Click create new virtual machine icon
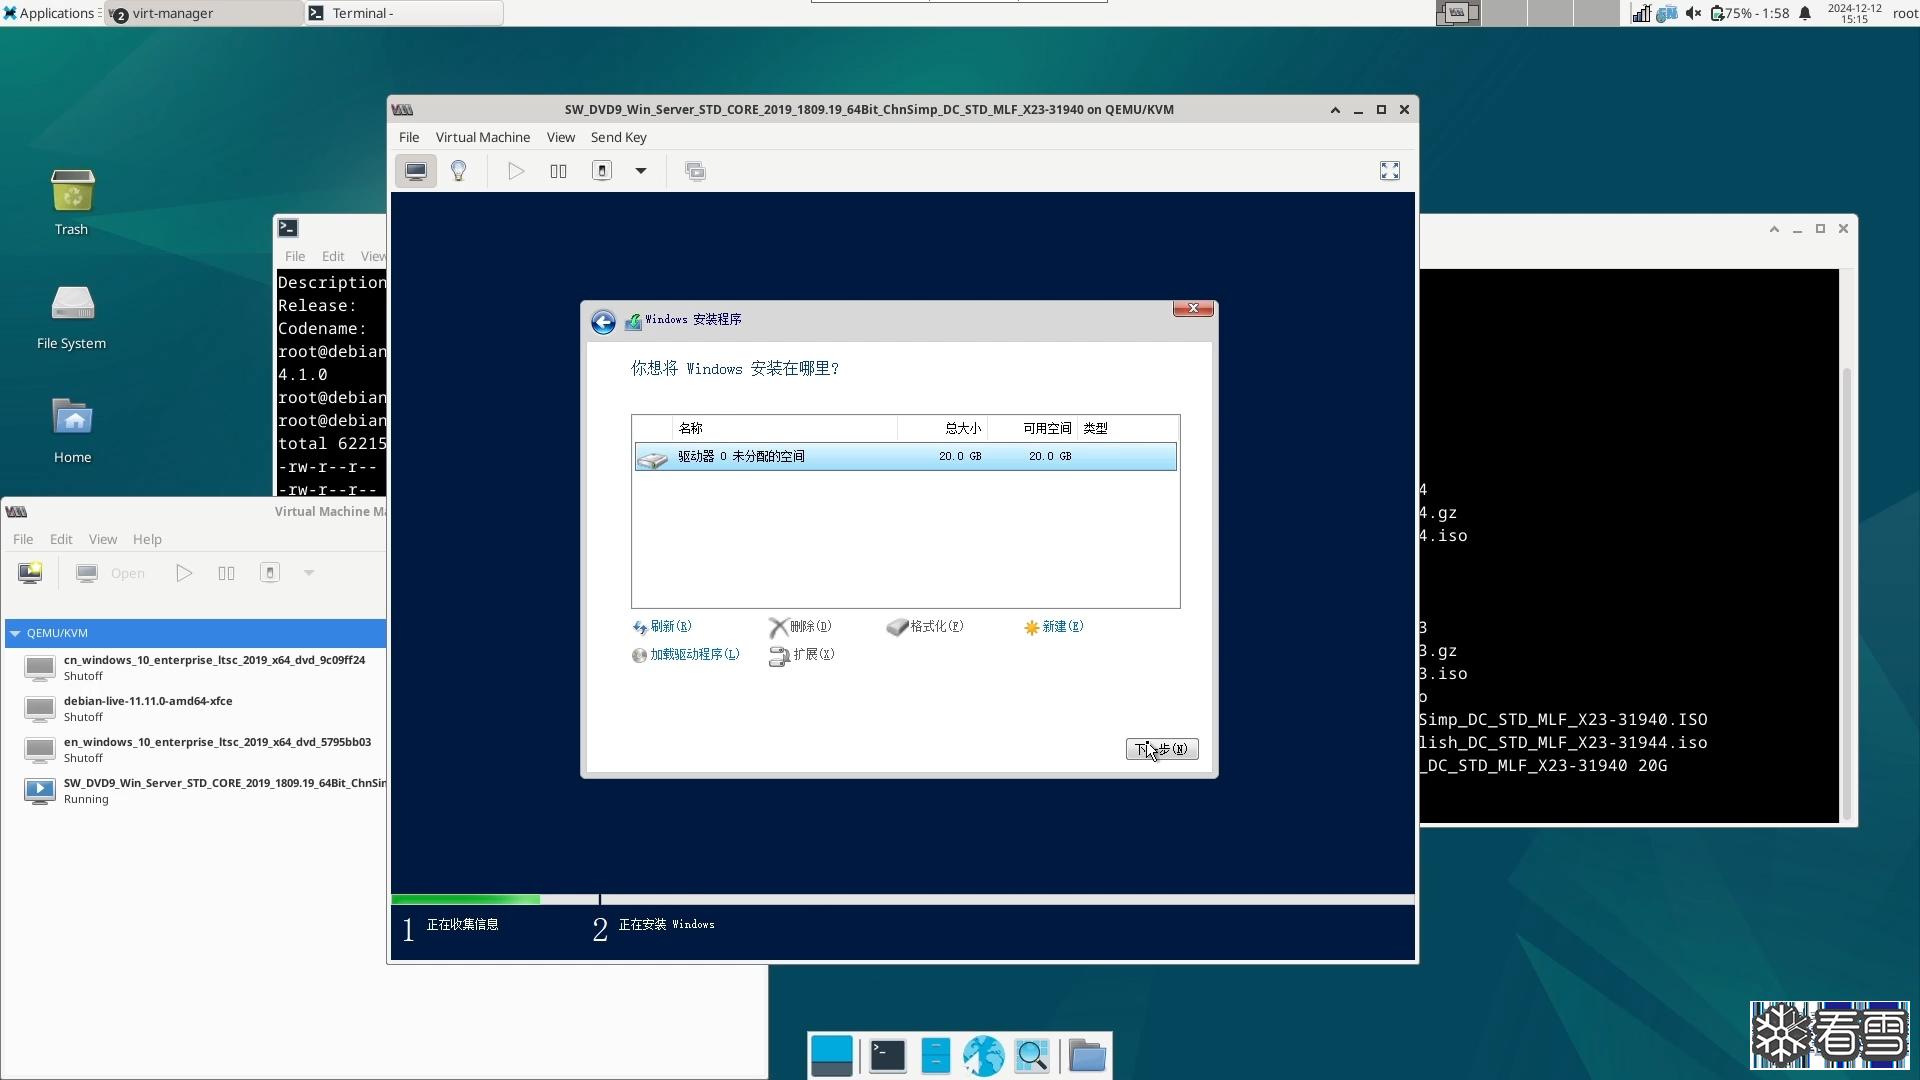The height and width of the screenshot is (1080, 1920). (x=30, y=573)
